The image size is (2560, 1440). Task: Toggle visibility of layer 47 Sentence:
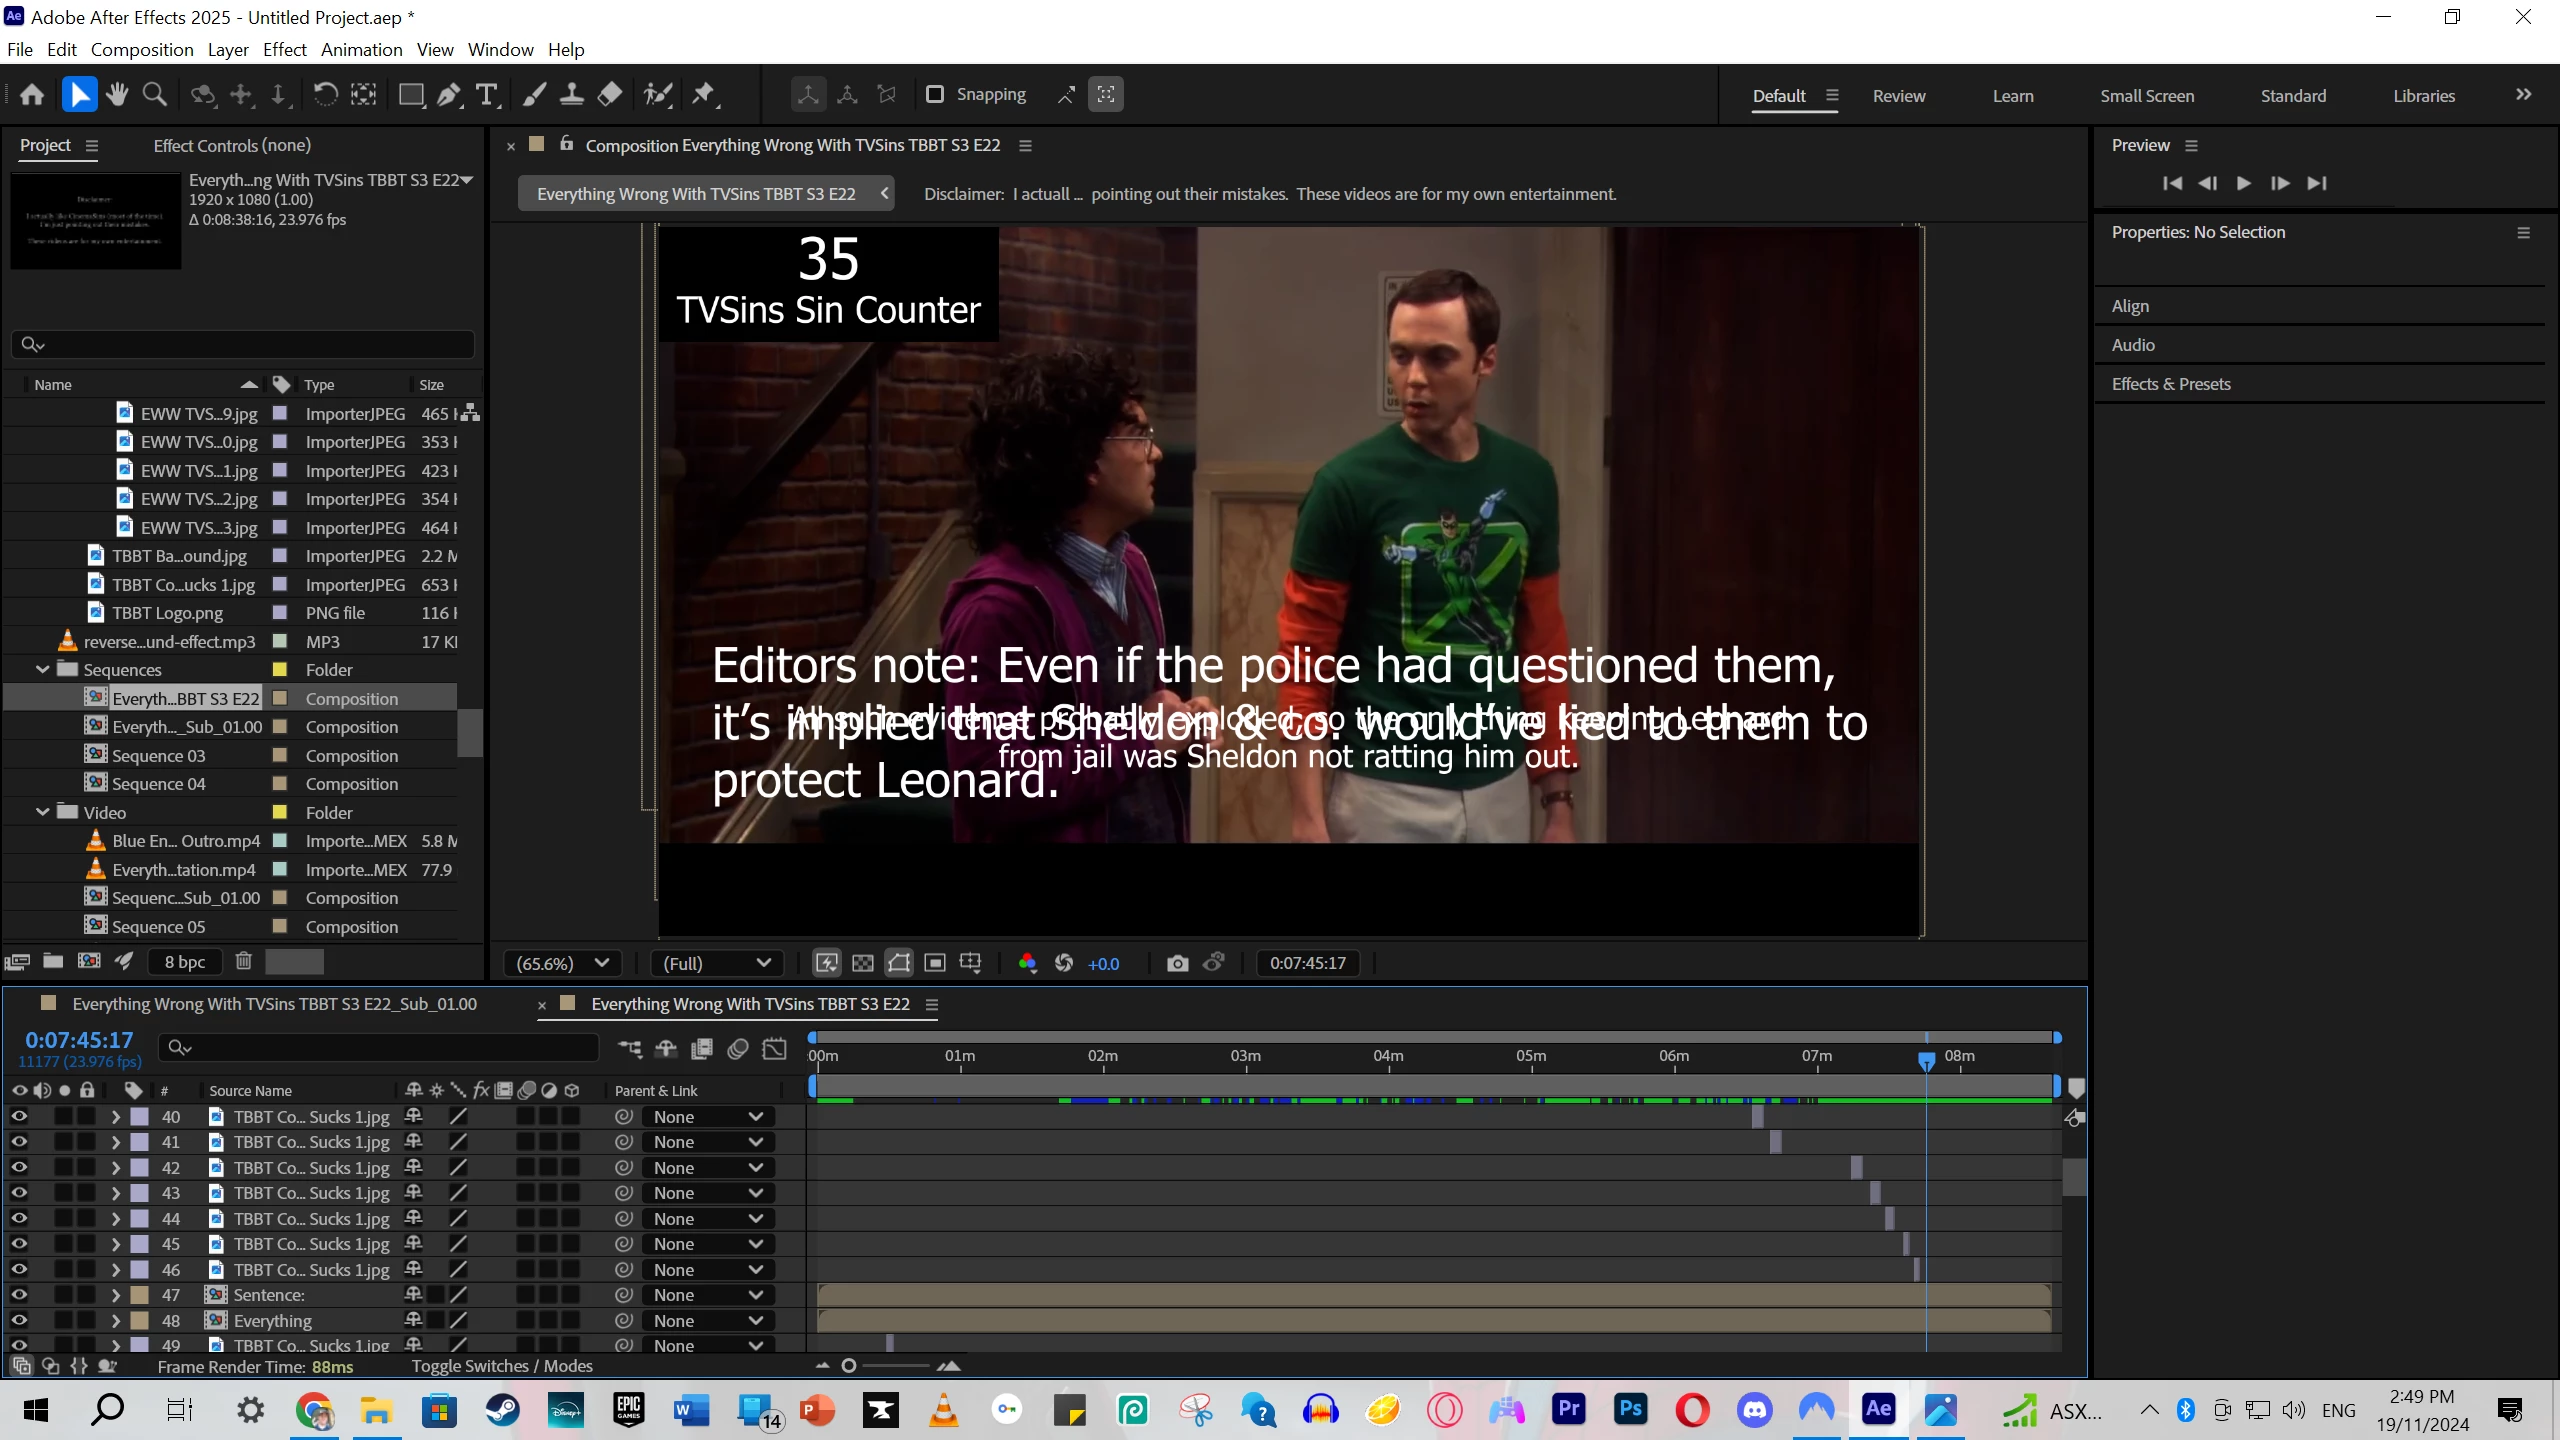19,1294
